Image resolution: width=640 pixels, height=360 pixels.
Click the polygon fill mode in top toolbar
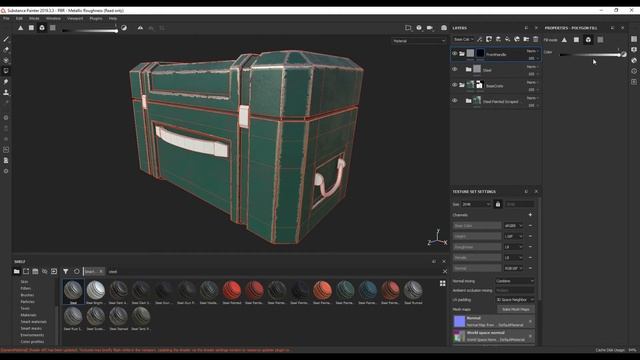(31, 28)
